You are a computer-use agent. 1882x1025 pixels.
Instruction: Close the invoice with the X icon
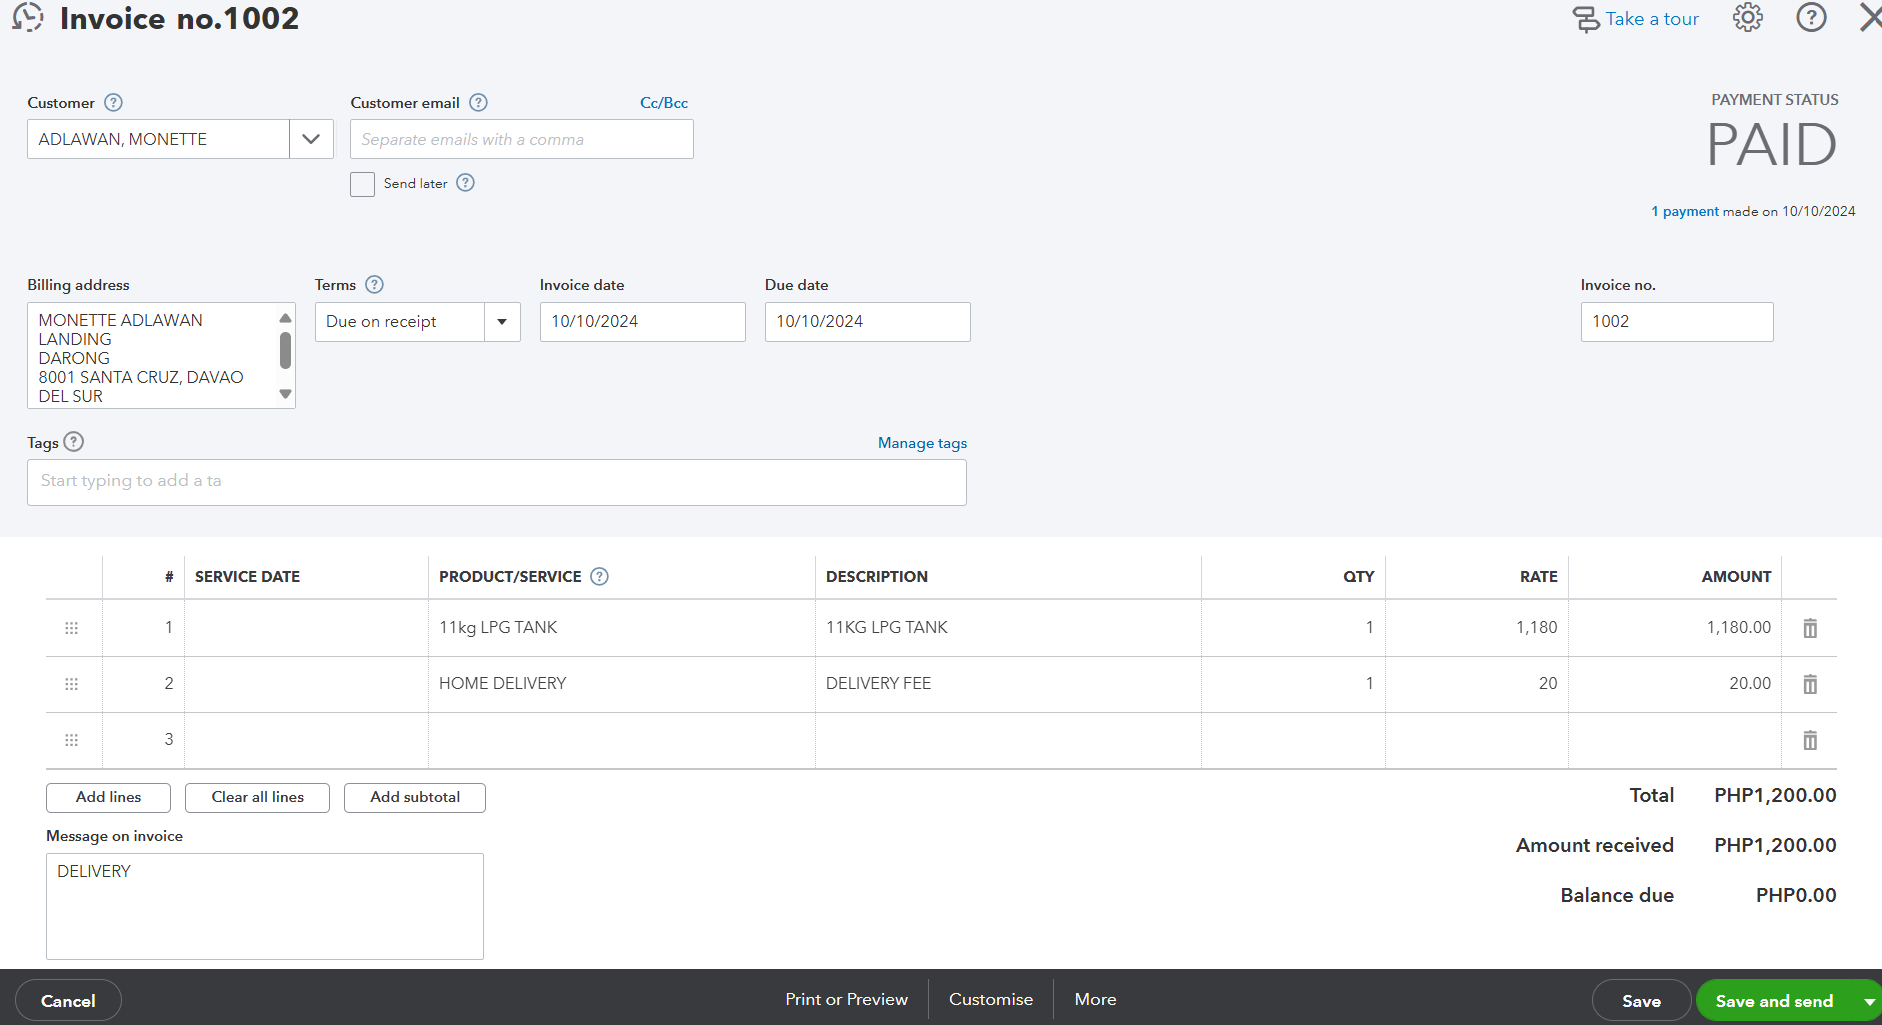[1870, 18]
